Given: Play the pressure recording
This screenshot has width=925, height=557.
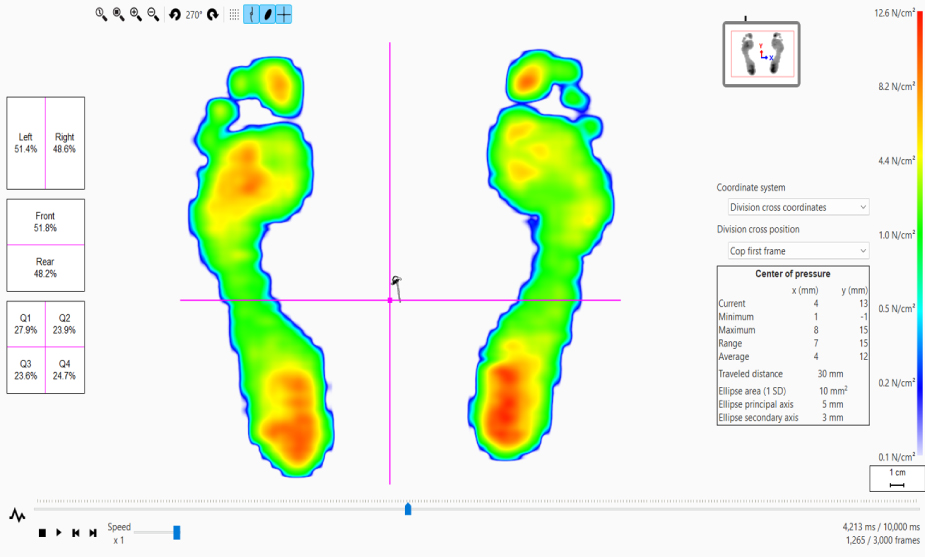Looking at the screenshot, I should coord(59,533).
